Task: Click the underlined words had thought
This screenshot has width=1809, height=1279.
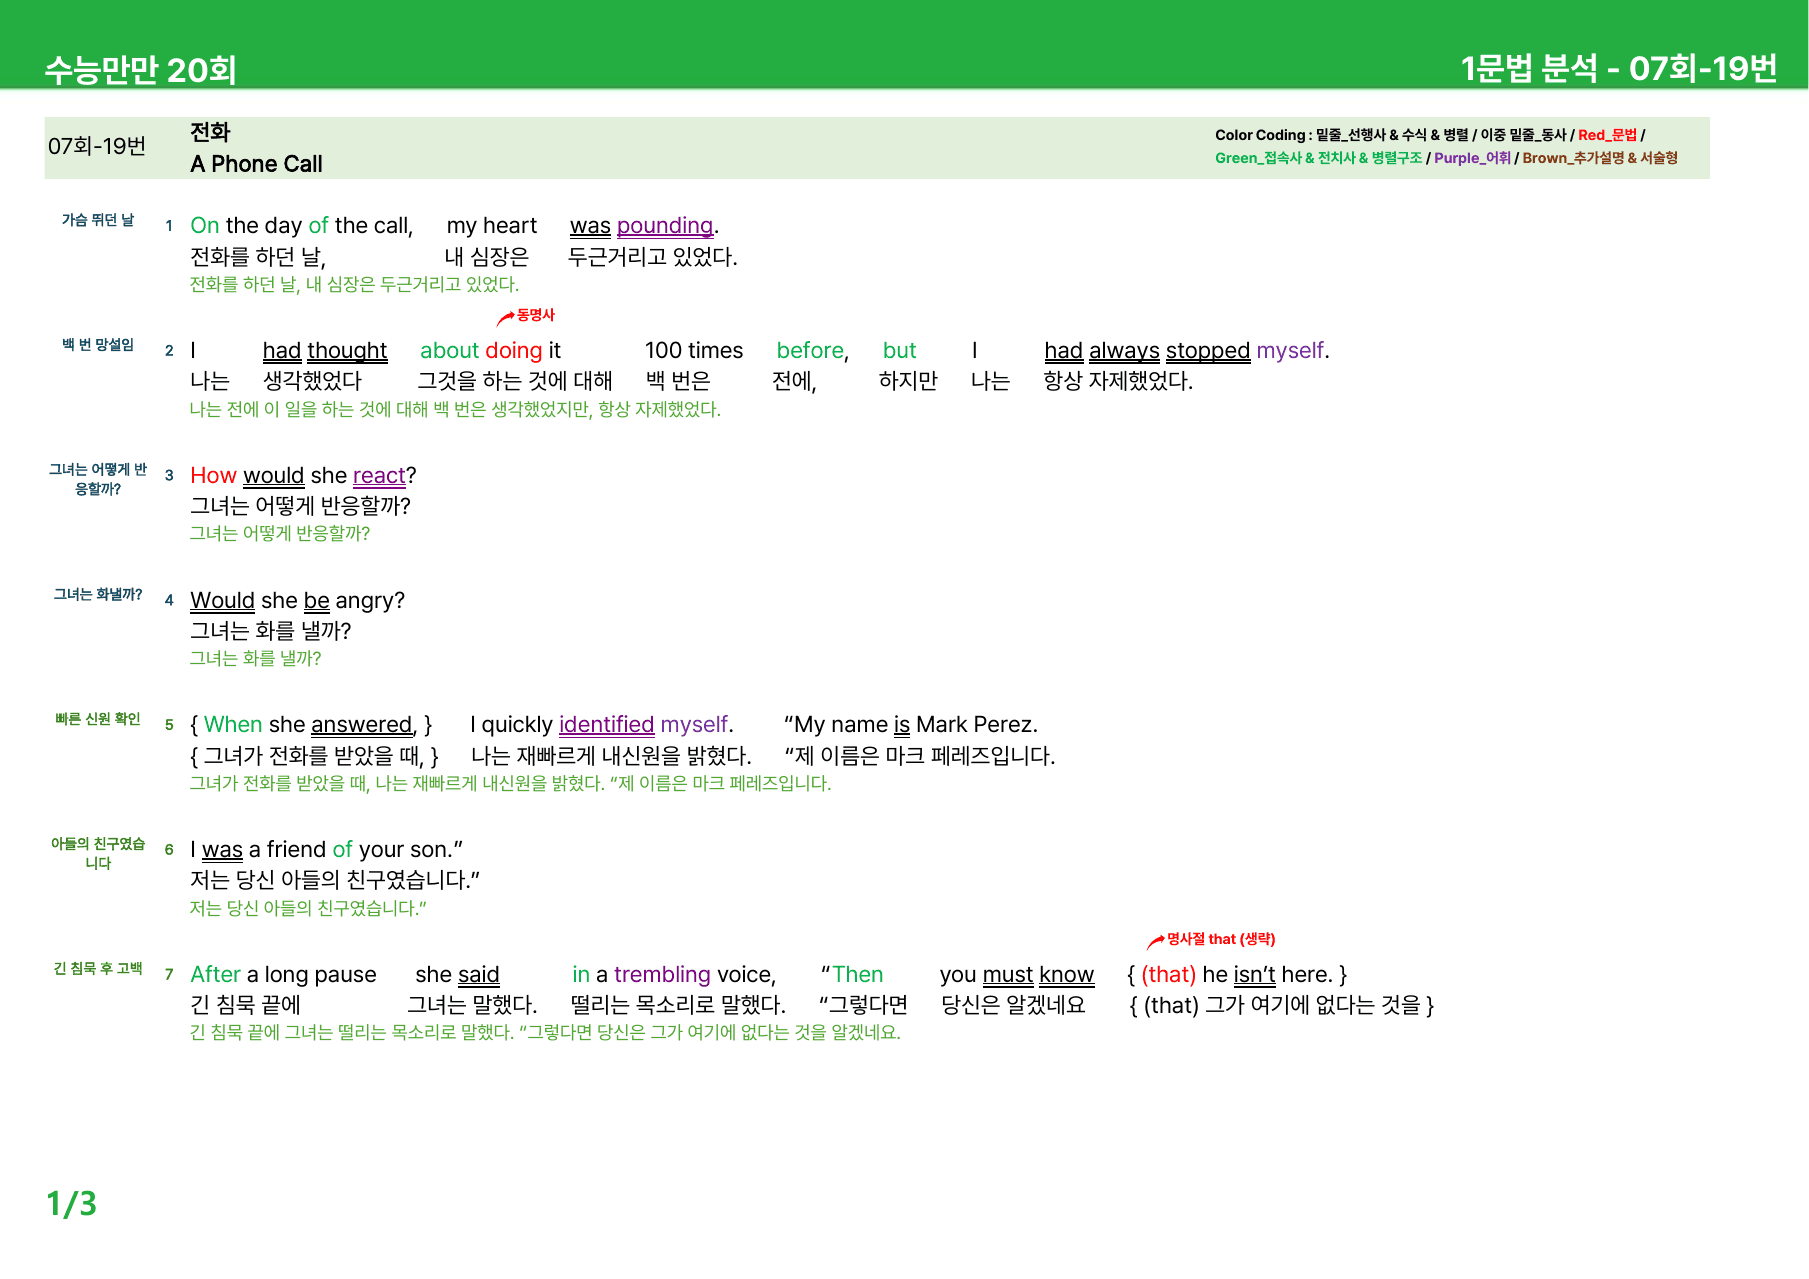Action: click(x=324, y=351)
